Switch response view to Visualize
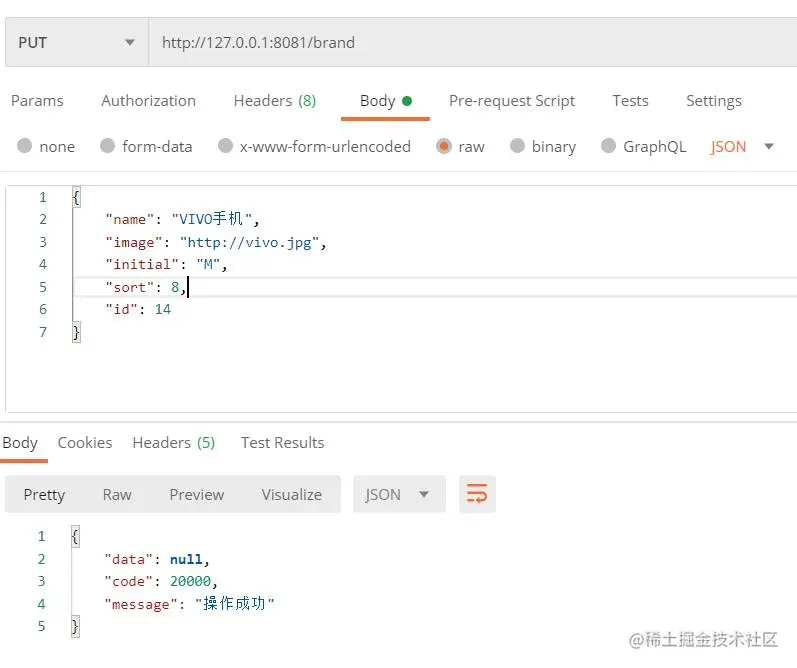 click(x=292, y=495)
